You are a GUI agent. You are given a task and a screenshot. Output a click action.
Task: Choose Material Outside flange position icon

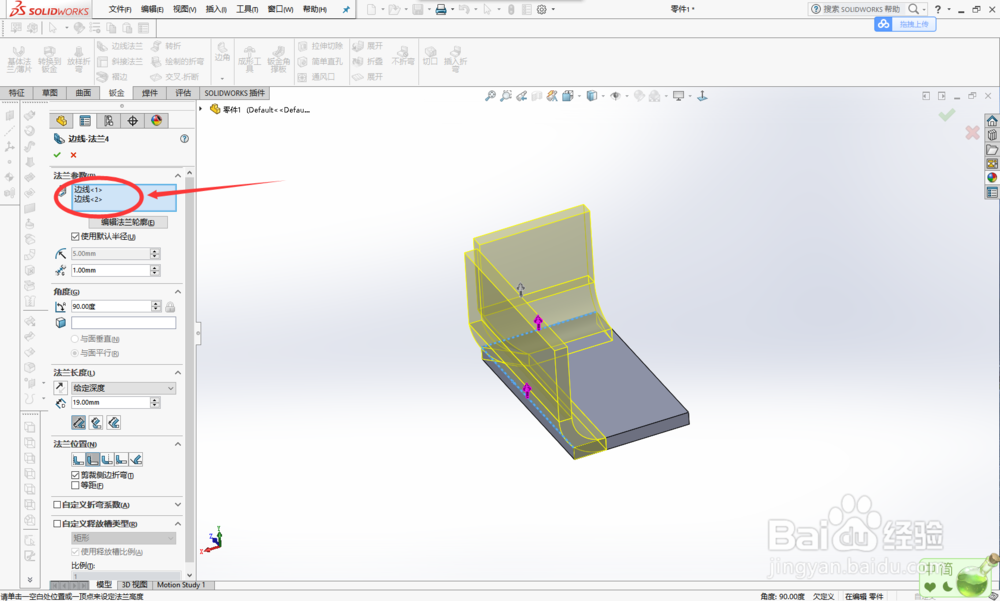pos(92,459)
